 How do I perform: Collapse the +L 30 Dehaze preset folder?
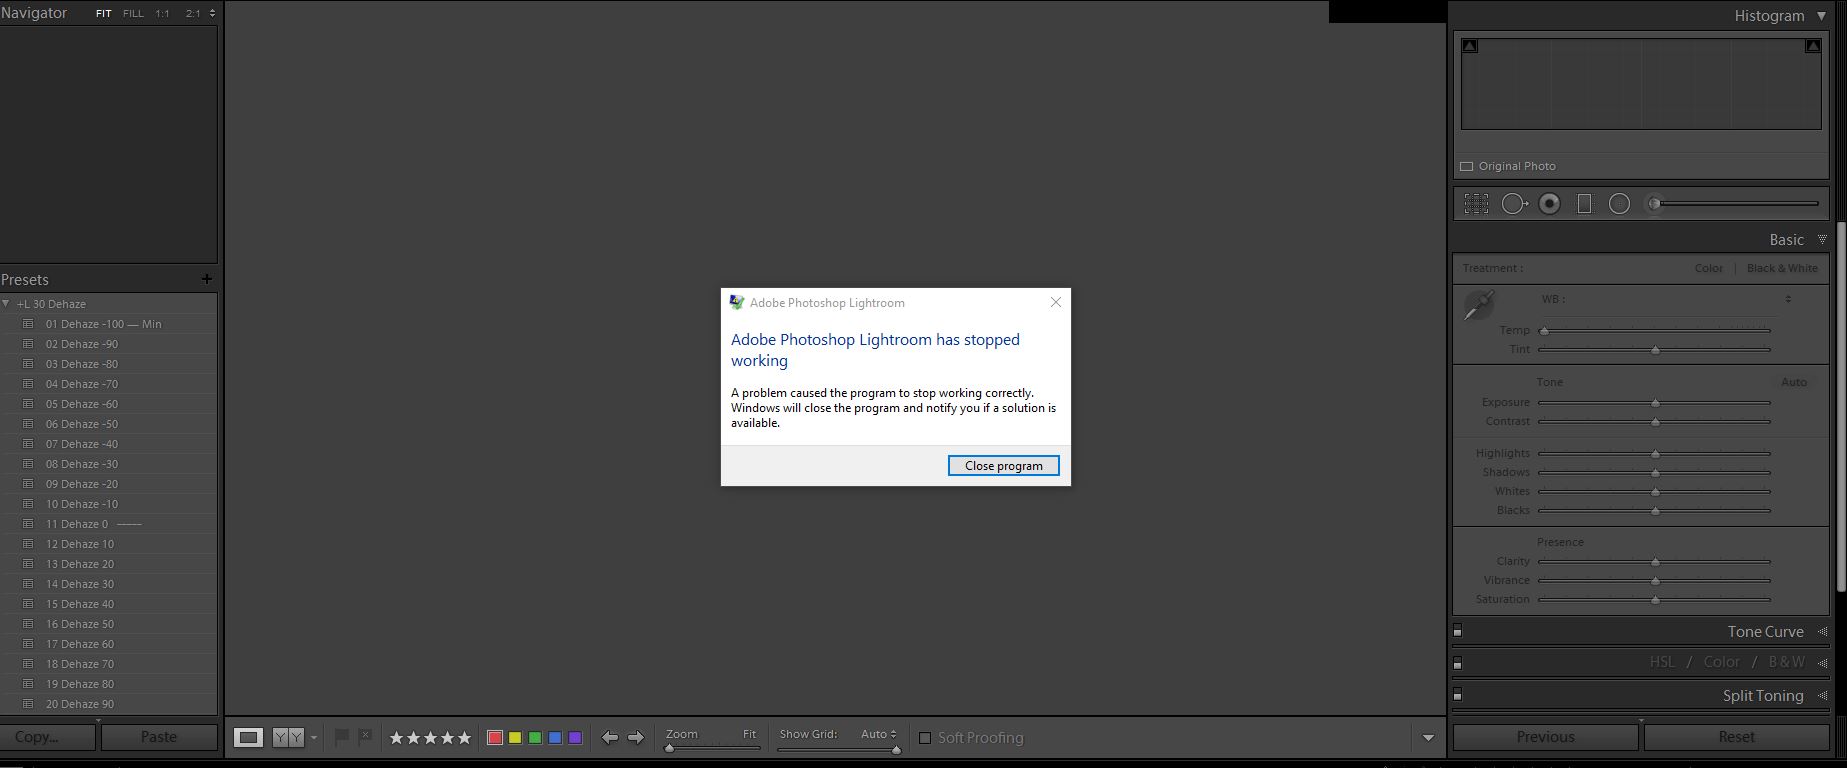click(x=6, y=304)
